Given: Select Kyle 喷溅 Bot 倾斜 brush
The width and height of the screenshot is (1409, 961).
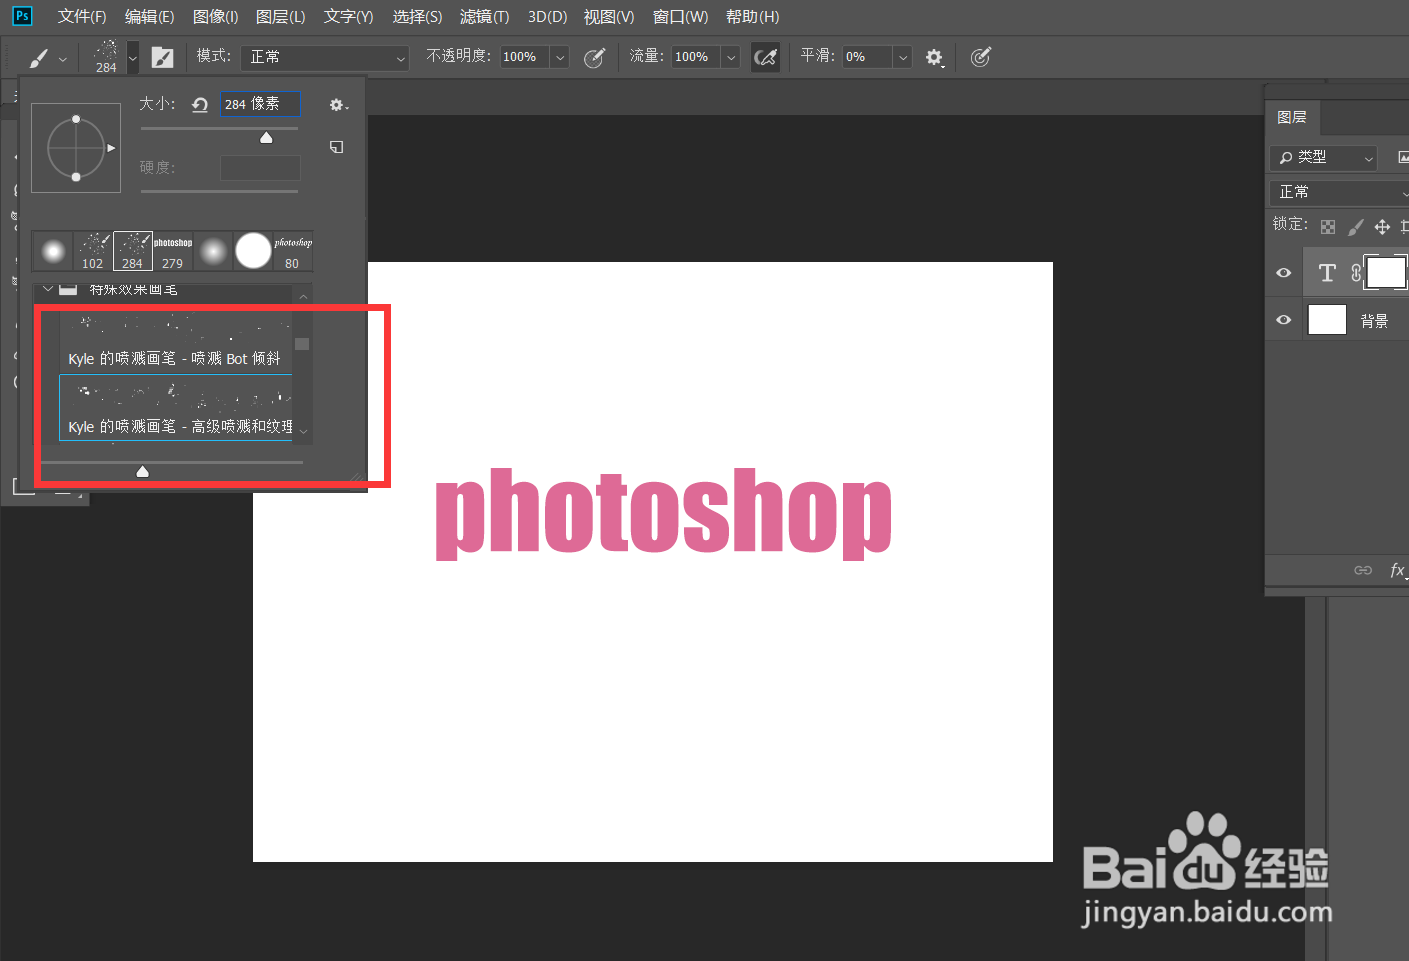Looking at the screenshot, I should tap(176, 340).
